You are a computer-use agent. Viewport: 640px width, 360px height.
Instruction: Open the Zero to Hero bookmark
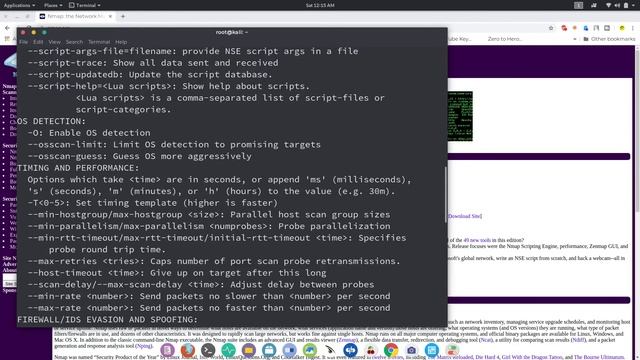coord(504,39)
